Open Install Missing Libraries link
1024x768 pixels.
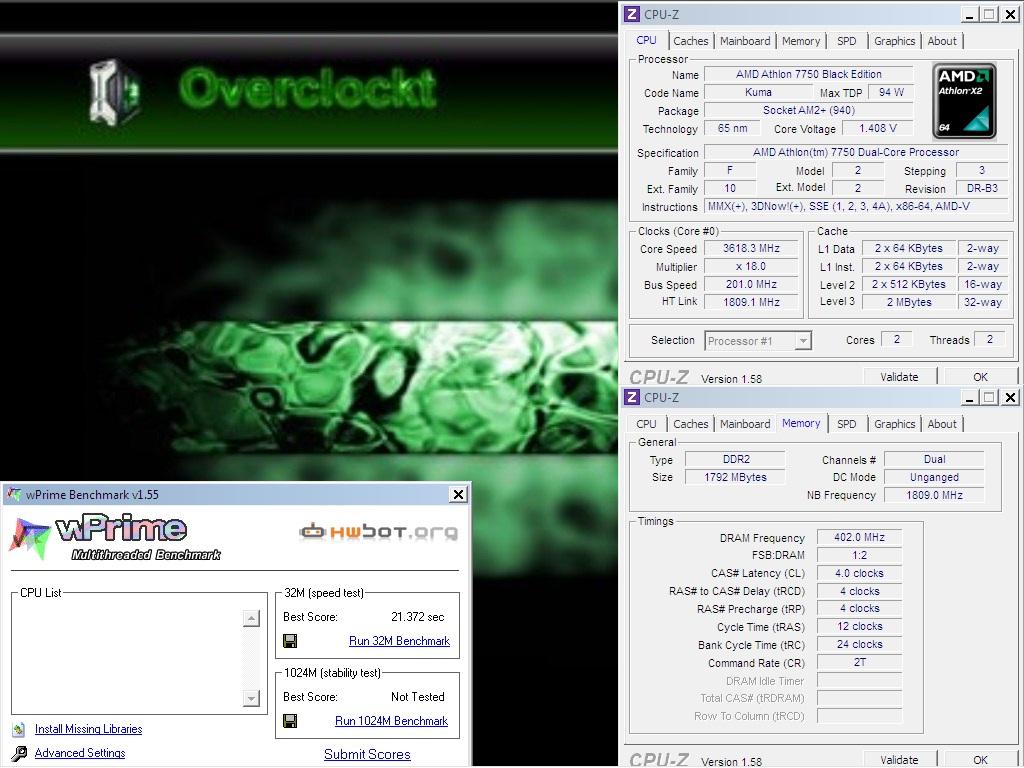pos(88,729)
